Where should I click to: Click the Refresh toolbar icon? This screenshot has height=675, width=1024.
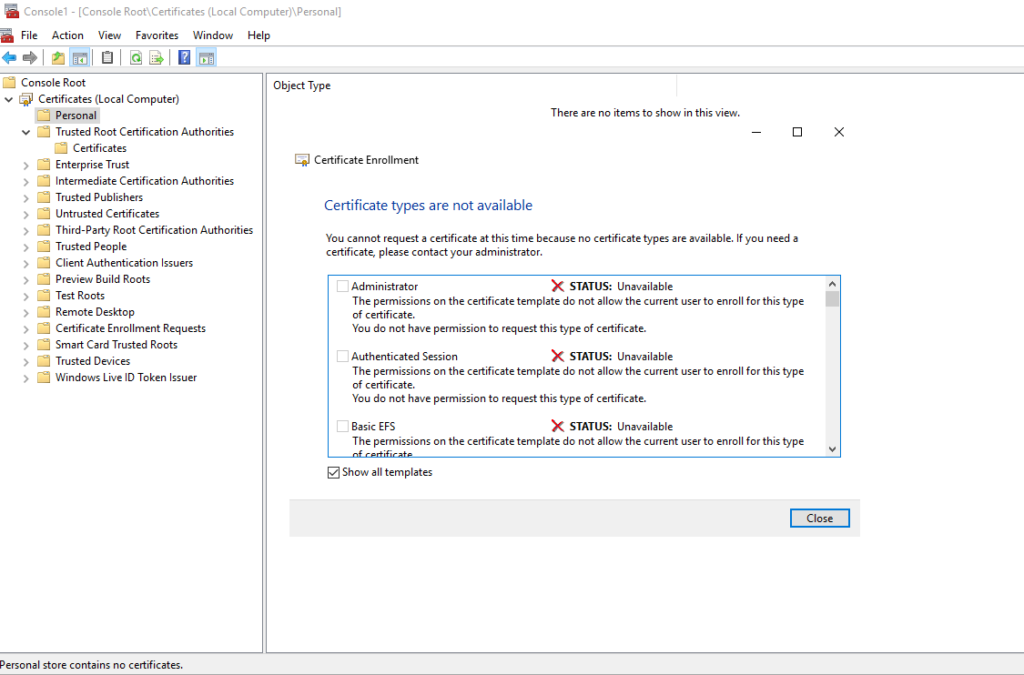(136, 58)
